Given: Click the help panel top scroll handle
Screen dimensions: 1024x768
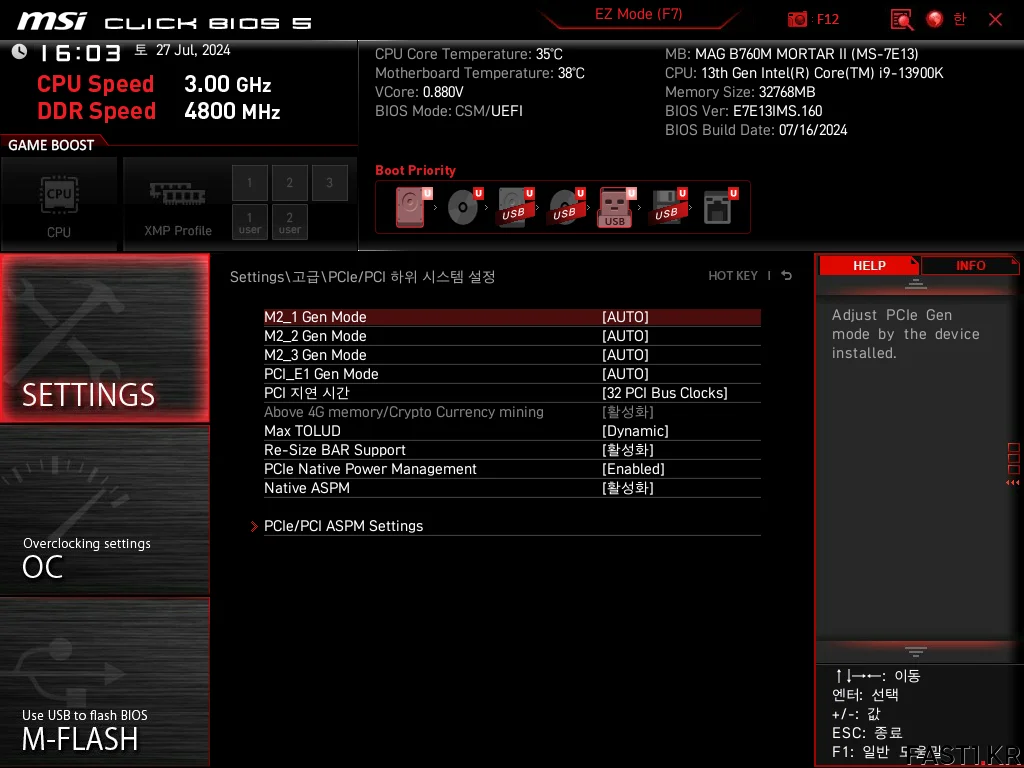Looking at the screenshot, I should click(x=916, y=283).
